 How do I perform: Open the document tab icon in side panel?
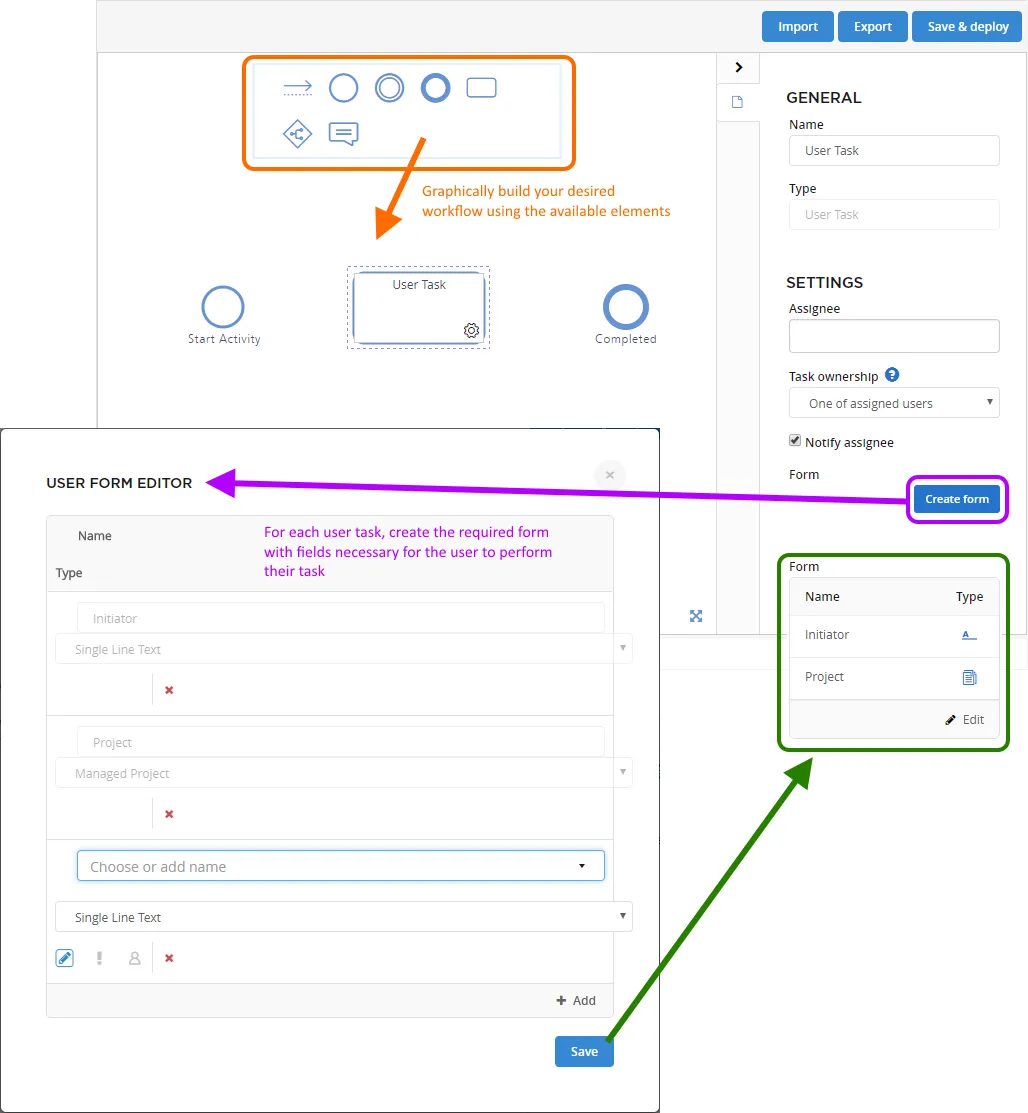(x=738, y=102)
